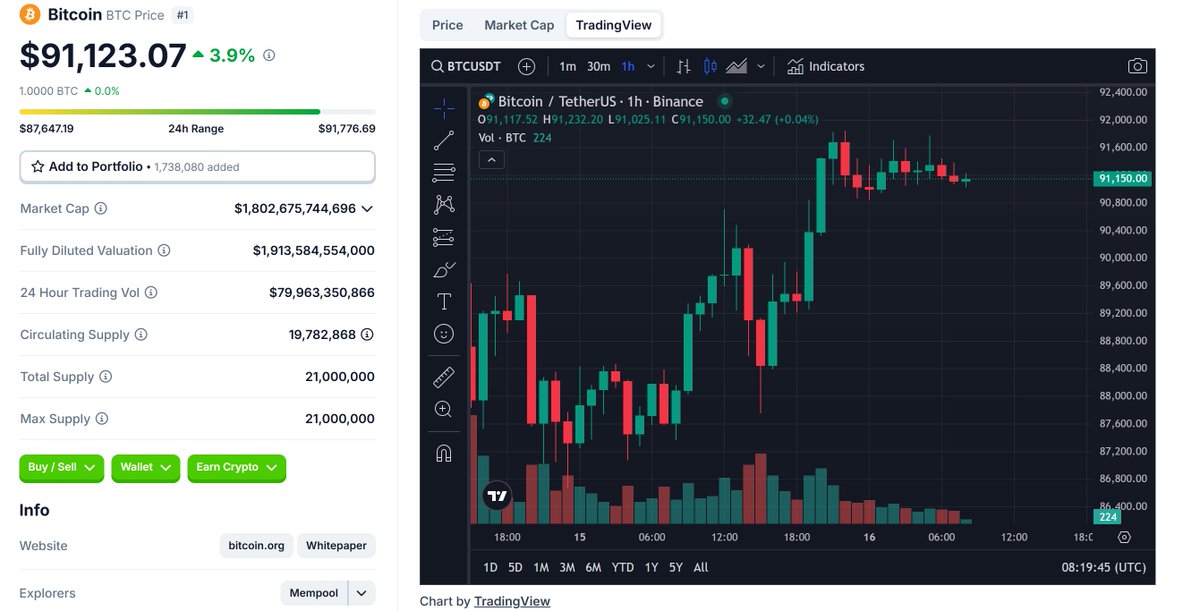Open the Wallet dropdown
This screenshot has height=611, width=1200.
click(146, 467)
